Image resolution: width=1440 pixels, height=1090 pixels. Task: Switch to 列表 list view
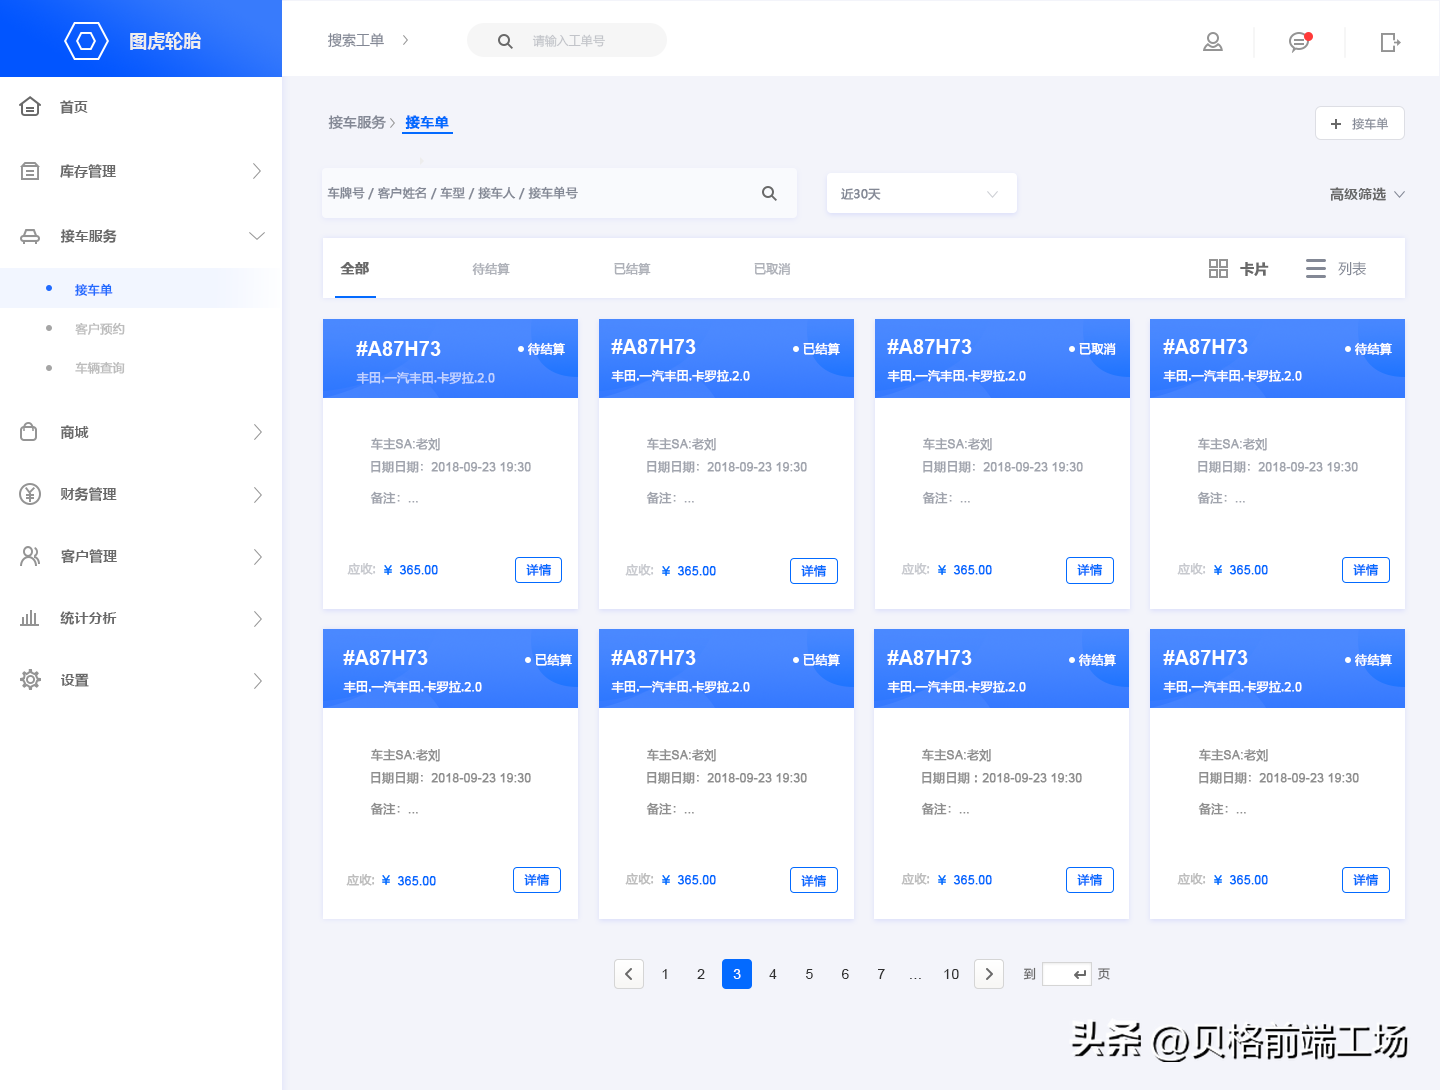[x=1336, y=269]
